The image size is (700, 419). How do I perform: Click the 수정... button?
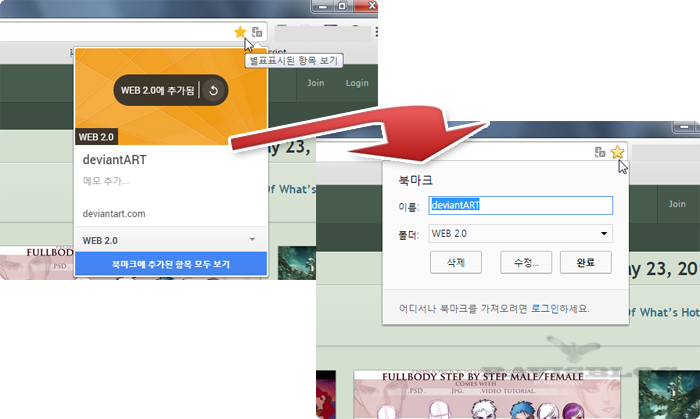pyautogui.click(x=526, y=262)
